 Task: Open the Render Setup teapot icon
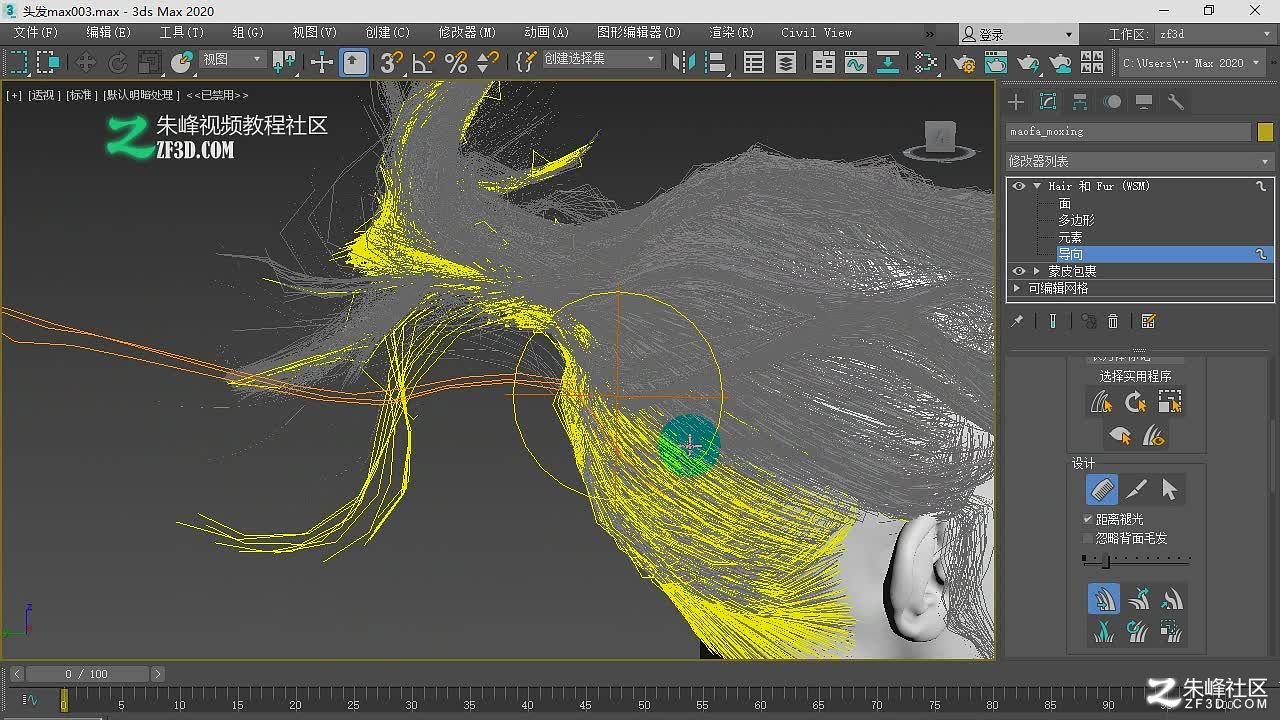(x=965, y=63)
